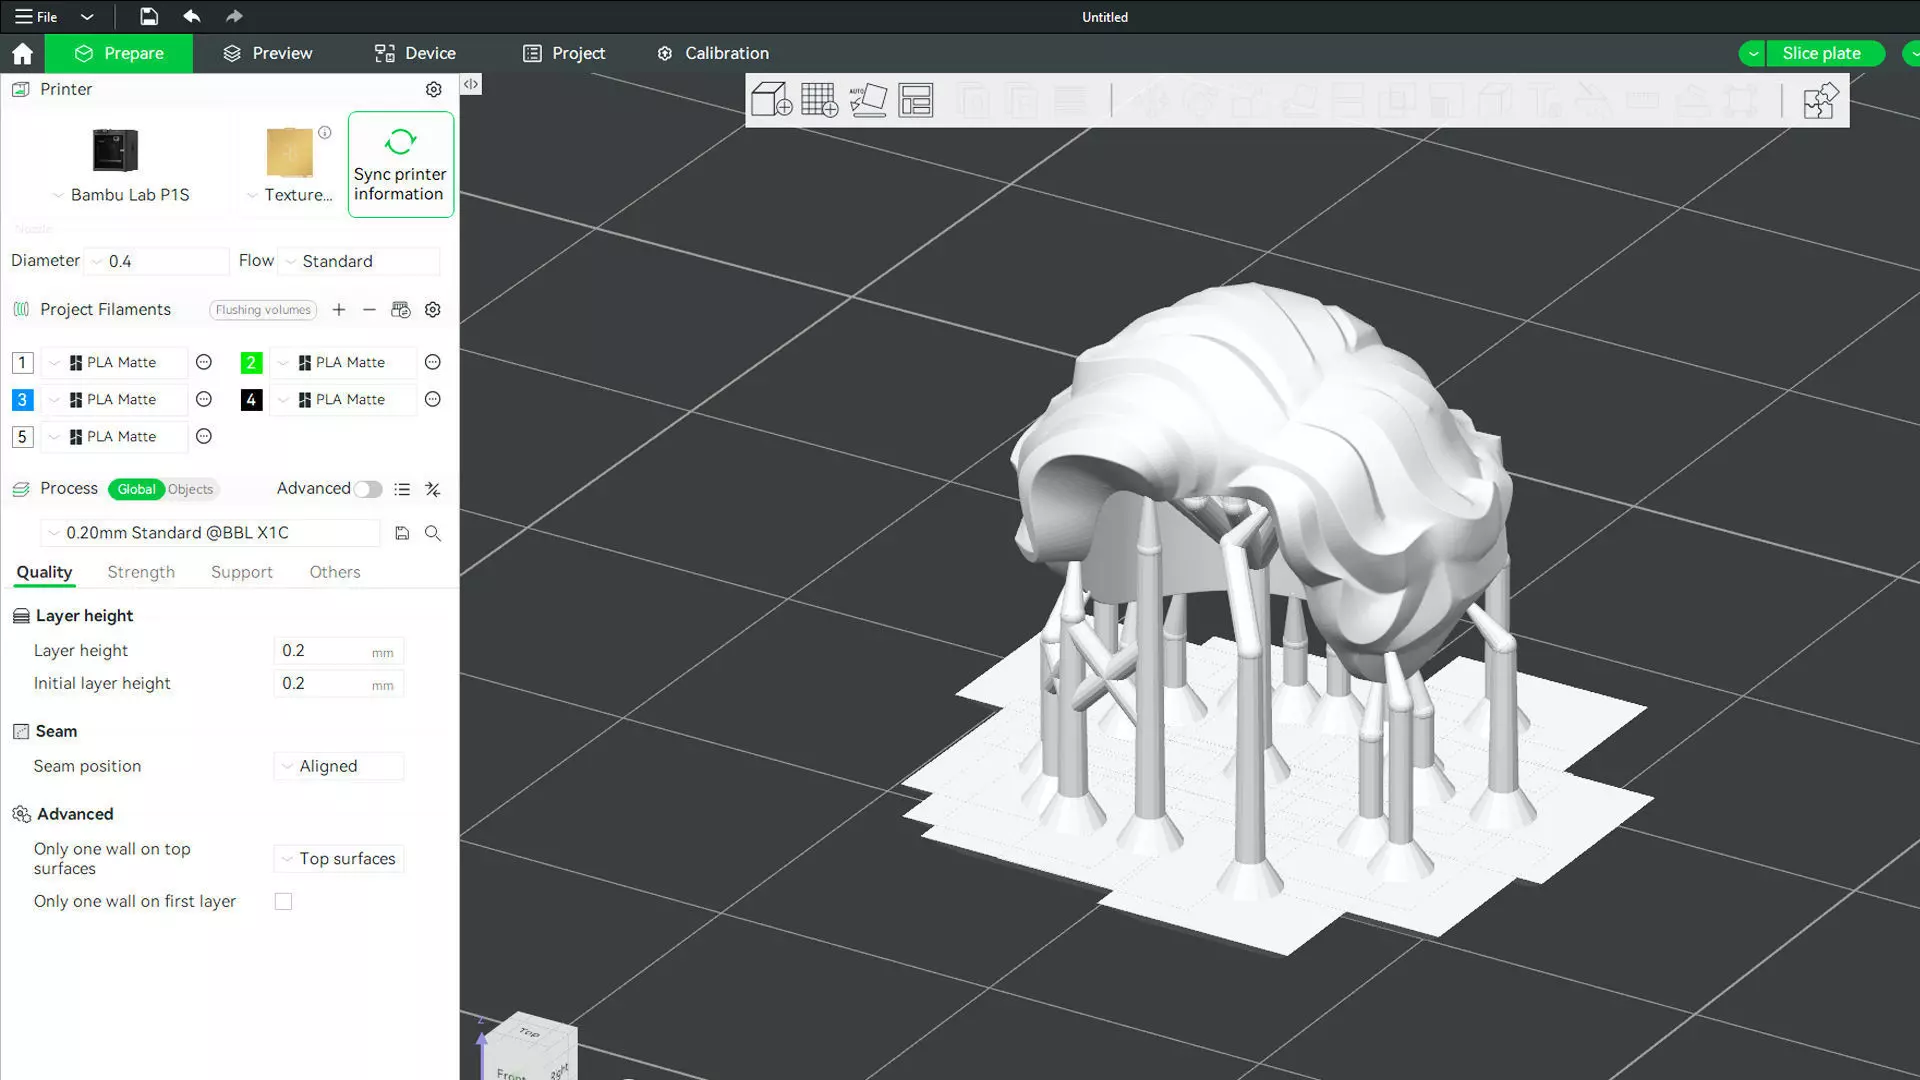Click the process search magnifier icon
The height and width of the screenshot is (1080, 1920).
[x=433, y=533]
